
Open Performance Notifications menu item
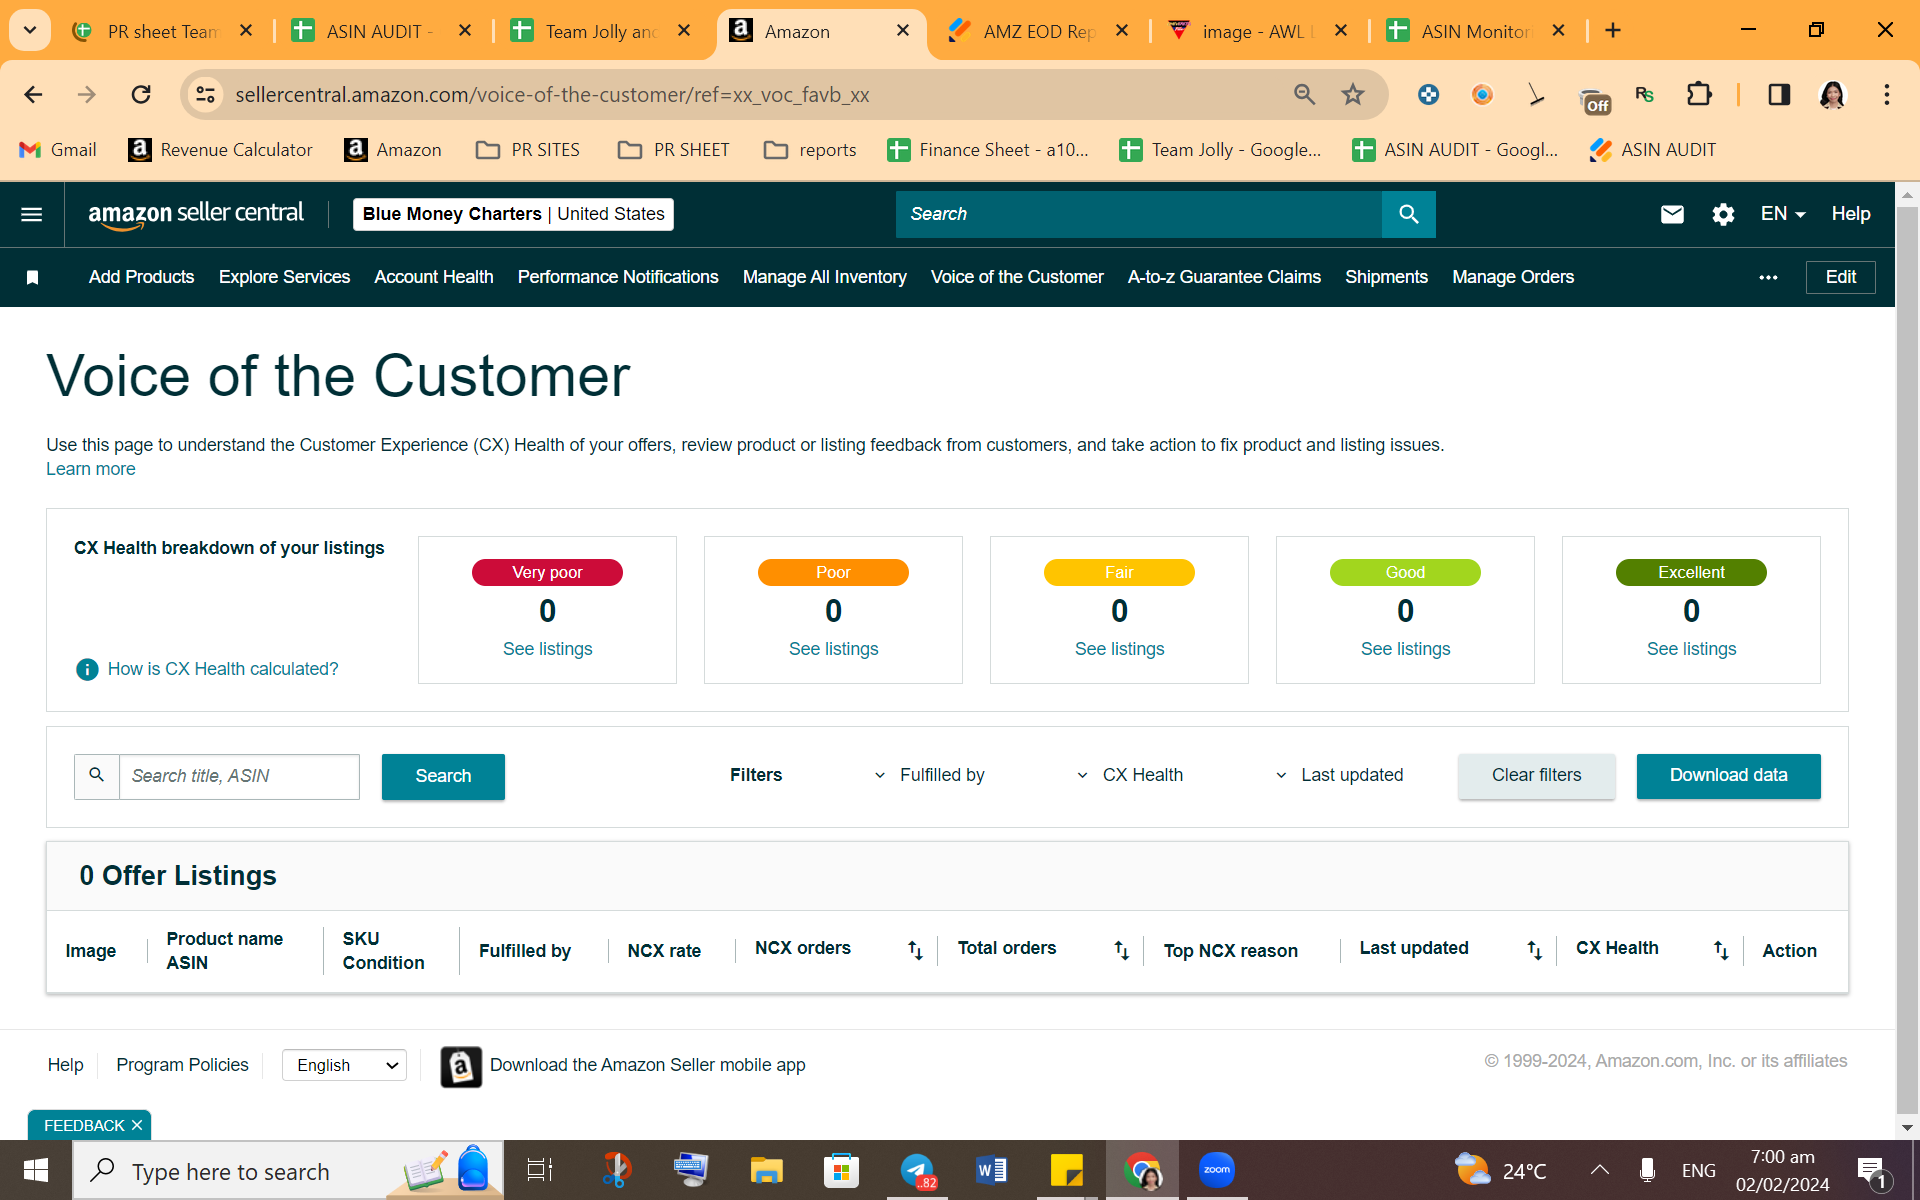click(618, 277)
